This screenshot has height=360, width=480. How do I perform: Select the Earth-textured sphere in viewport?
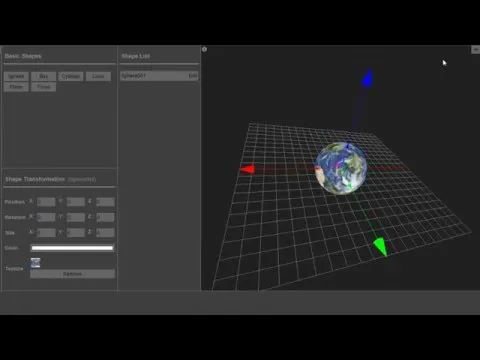click(341, 168)
